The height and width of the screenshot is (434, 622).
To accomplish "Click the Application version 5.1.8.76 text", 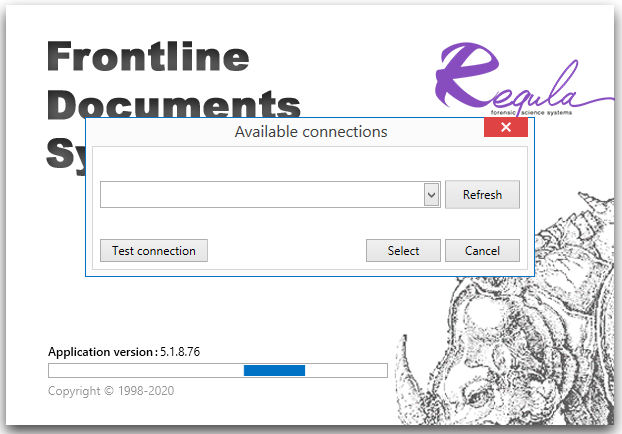I will 124,351.
